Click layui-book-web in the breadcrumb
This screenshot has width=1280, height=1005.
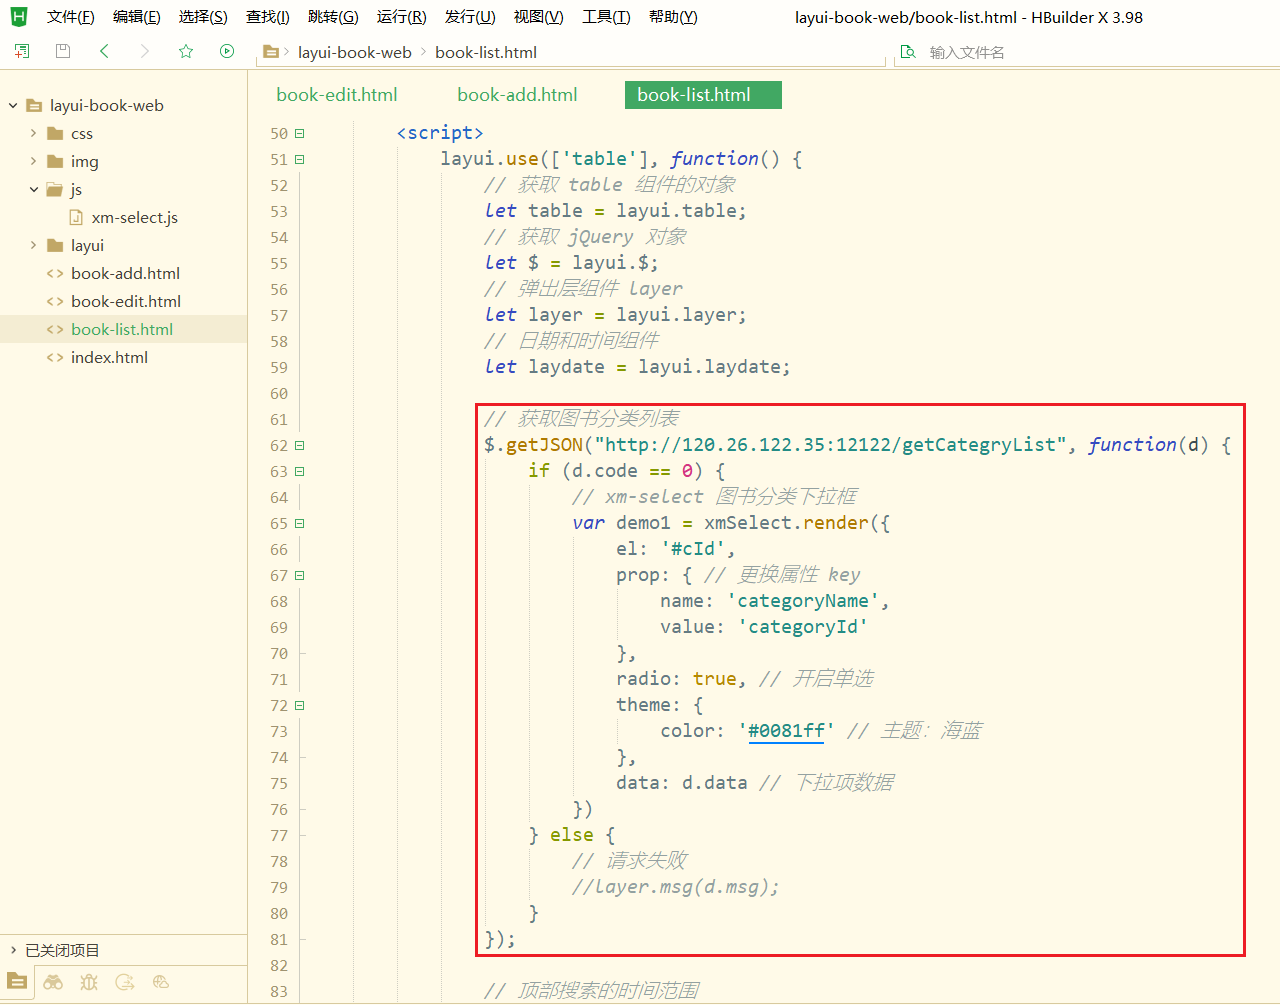355,52
